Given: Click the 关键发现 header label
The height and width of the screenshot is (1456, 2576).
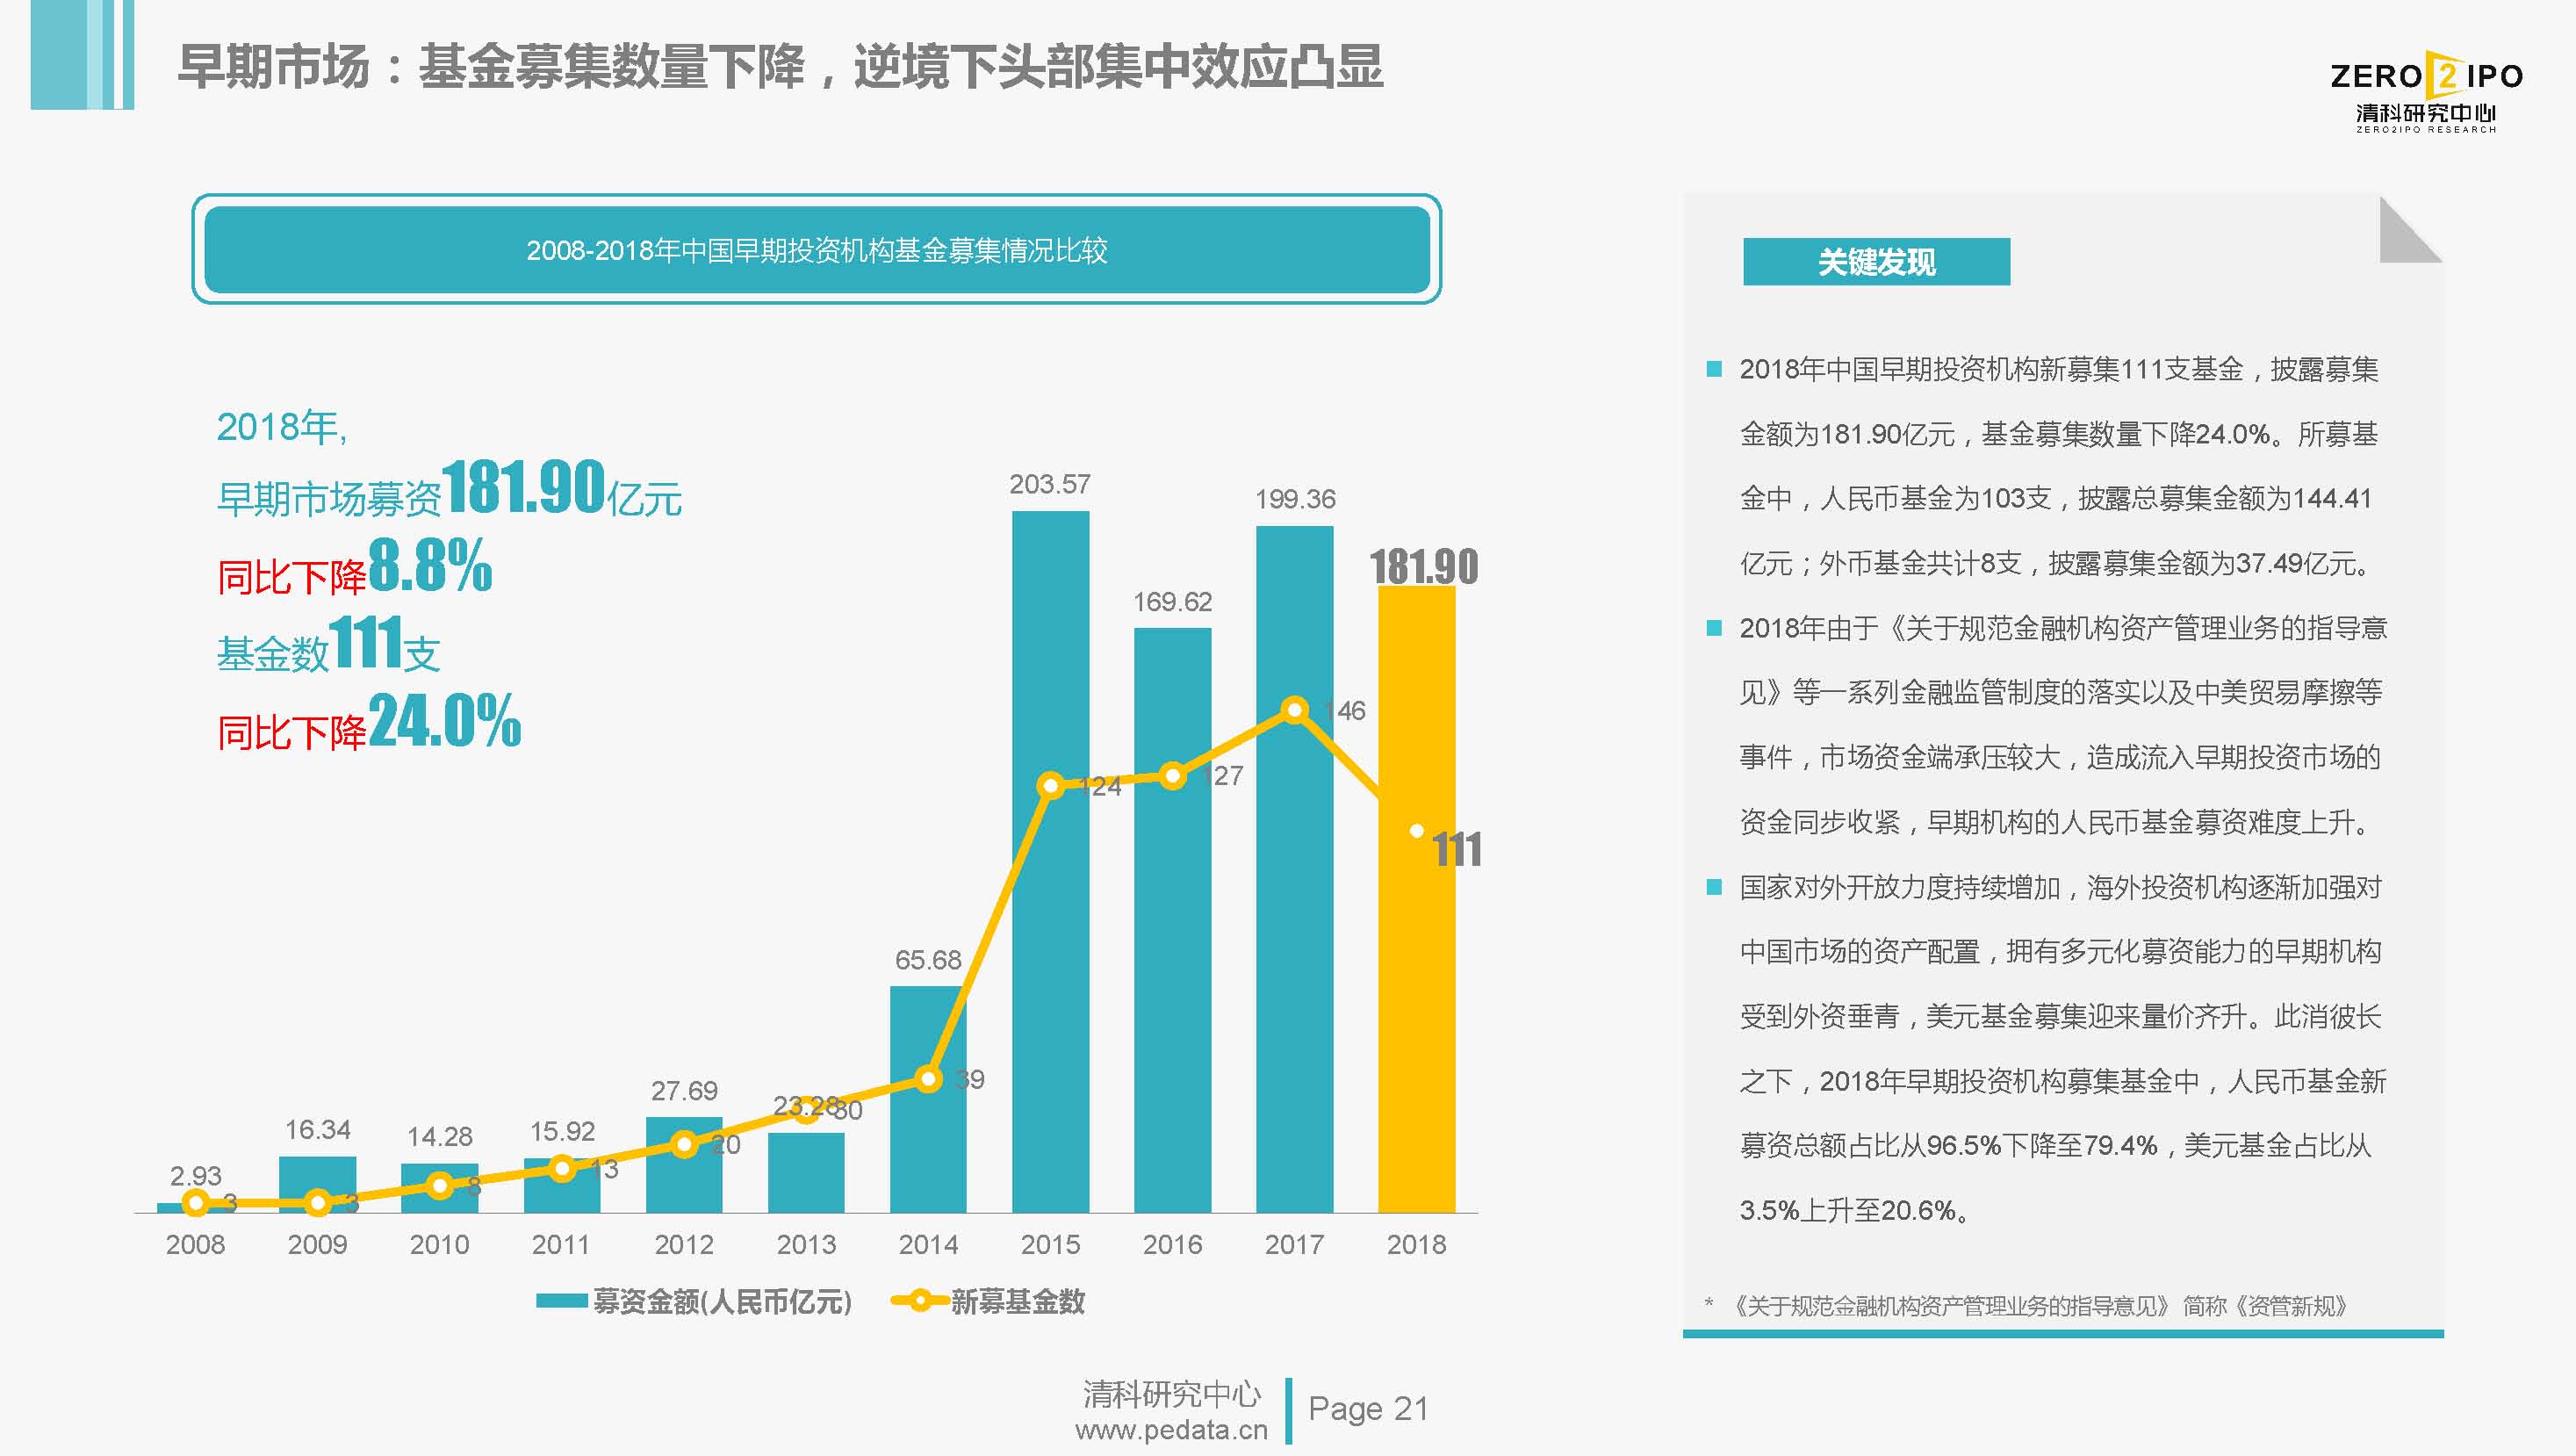Looking at the screenshot, I should click(x=1876, y=262).
